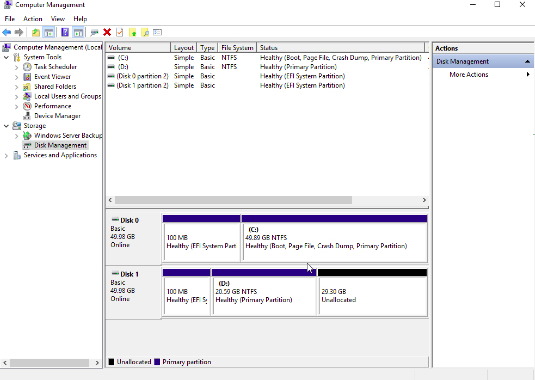
Task: Sort by the File System column header
Action: click(237, 48)
